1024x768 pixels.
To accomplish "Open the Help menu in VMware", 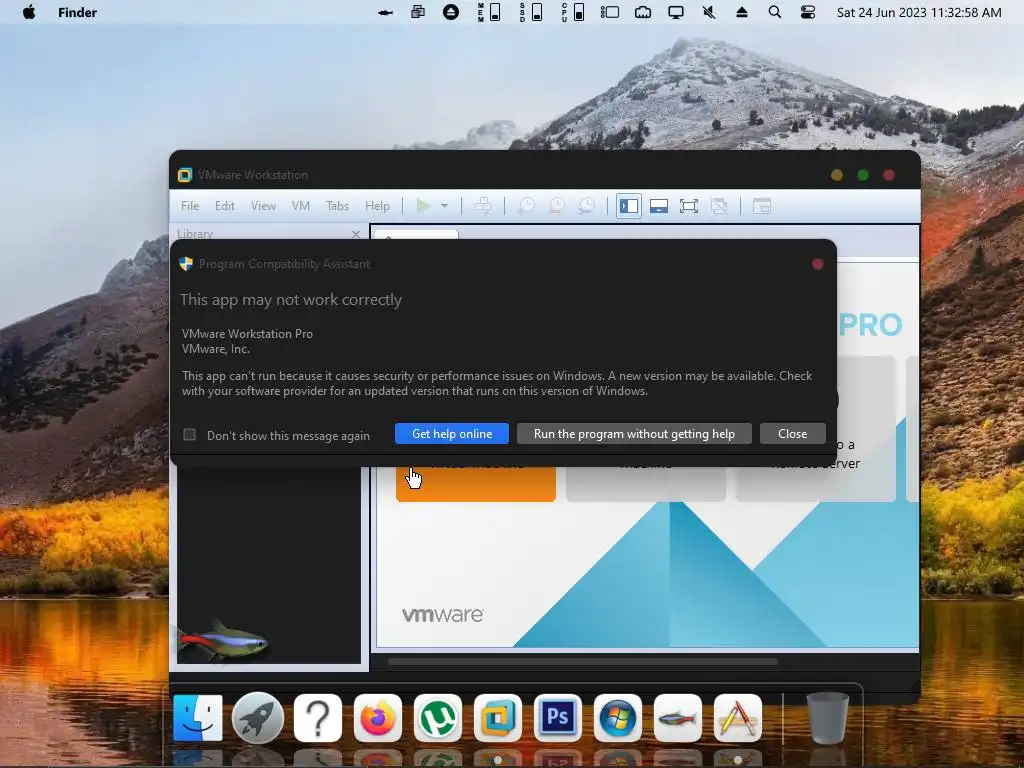I will pos(377,206).
